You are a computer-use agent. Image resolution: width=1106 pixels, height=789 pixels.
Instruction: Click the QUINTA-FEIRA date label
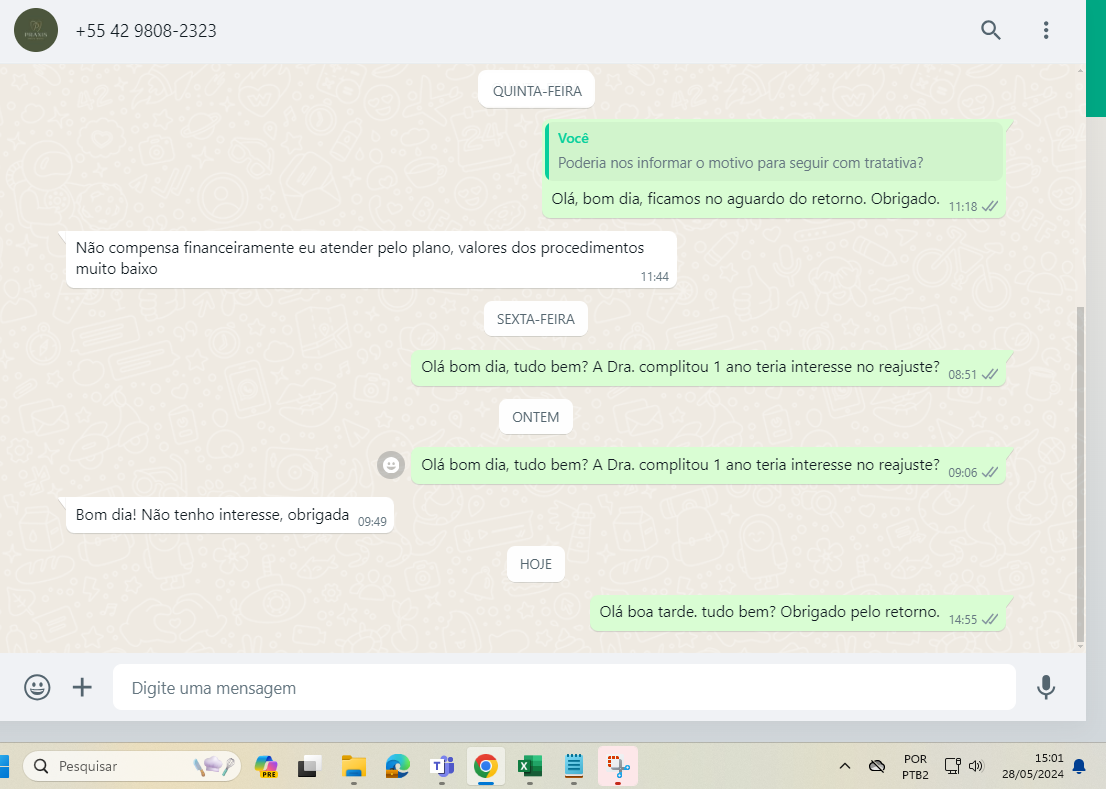click(537, 91)
